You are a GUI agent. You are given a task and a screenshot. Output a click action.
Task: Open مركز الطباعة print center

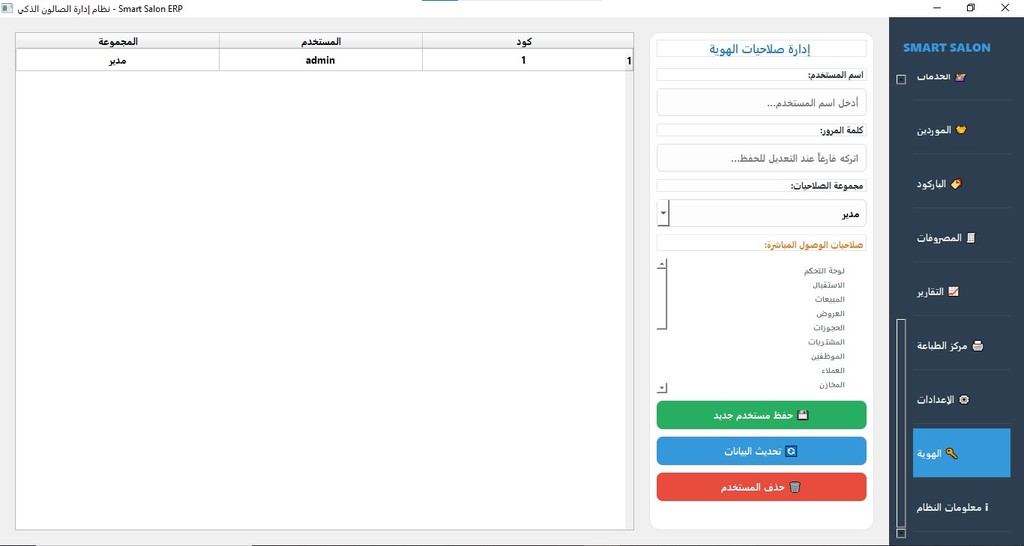click(961, 345)
